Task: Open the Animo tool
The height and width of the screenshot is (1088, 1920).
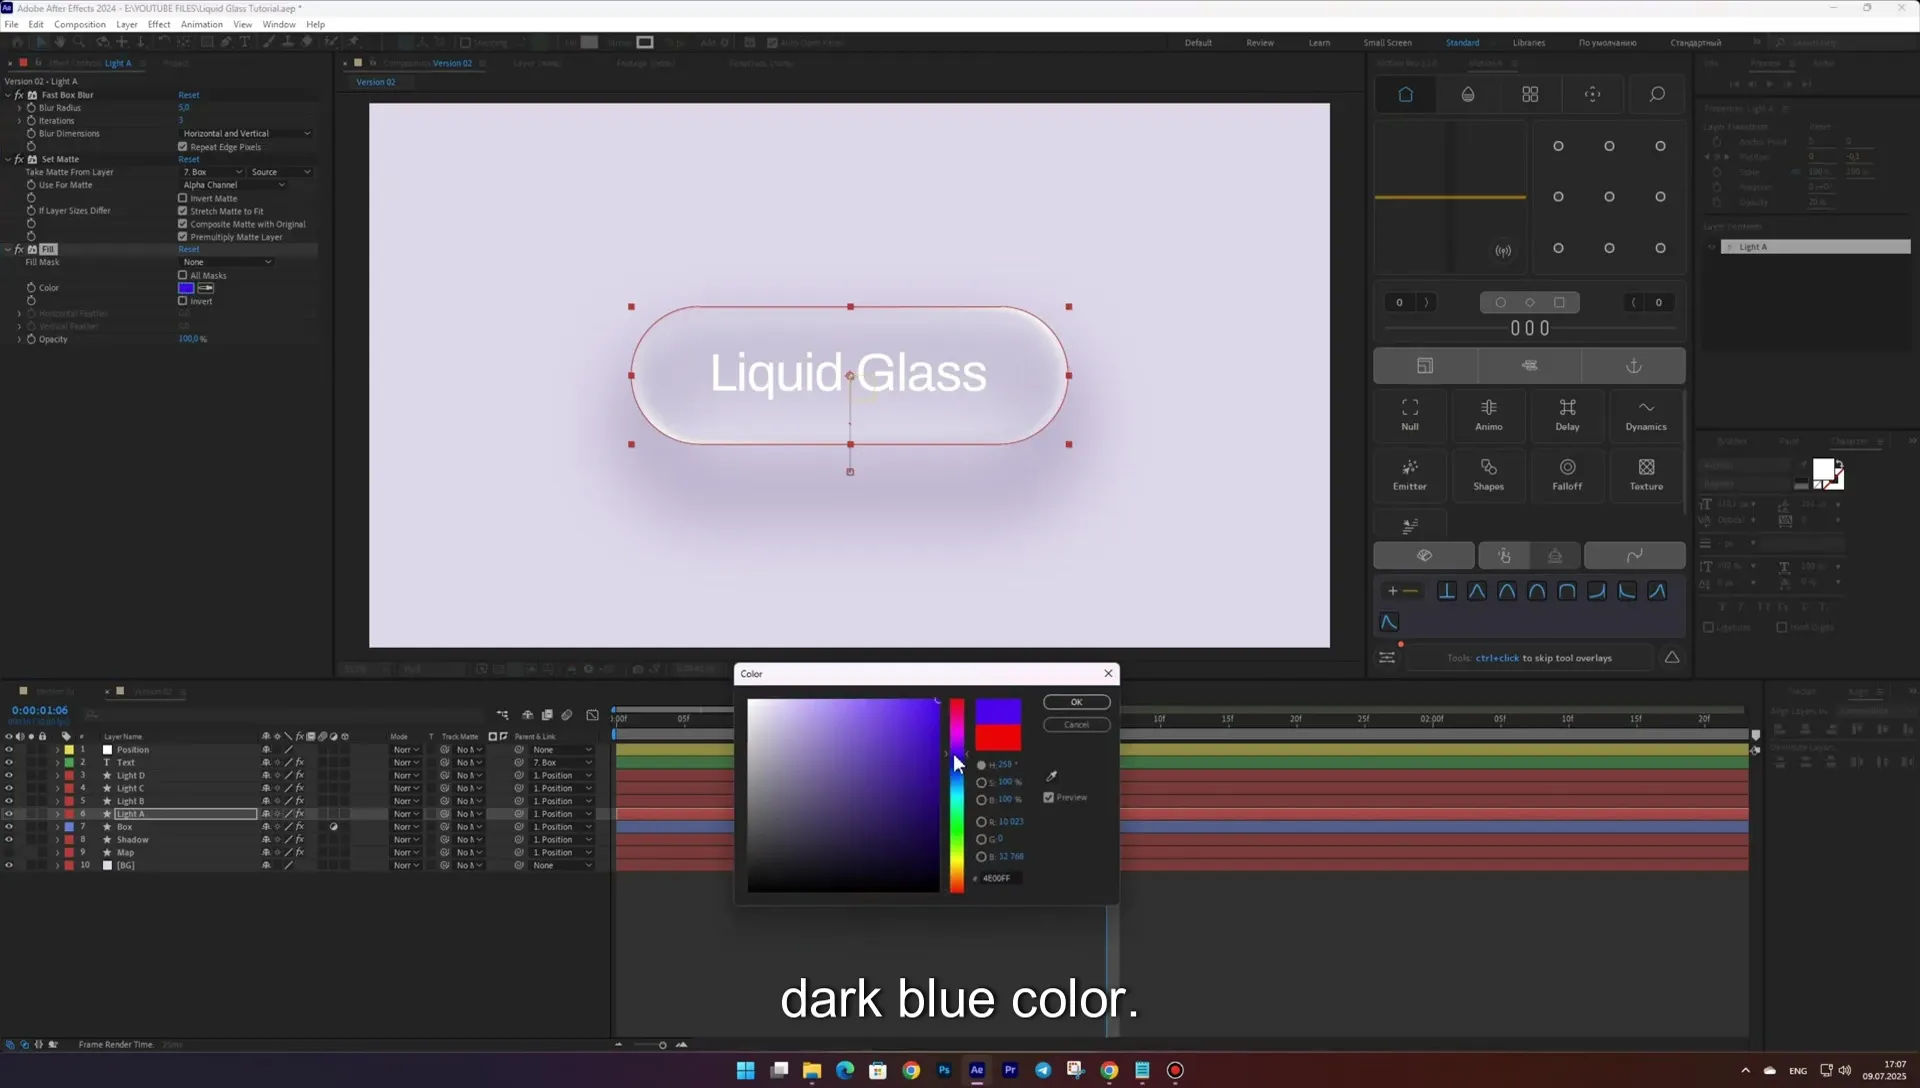Action: tap(1488, 414)
